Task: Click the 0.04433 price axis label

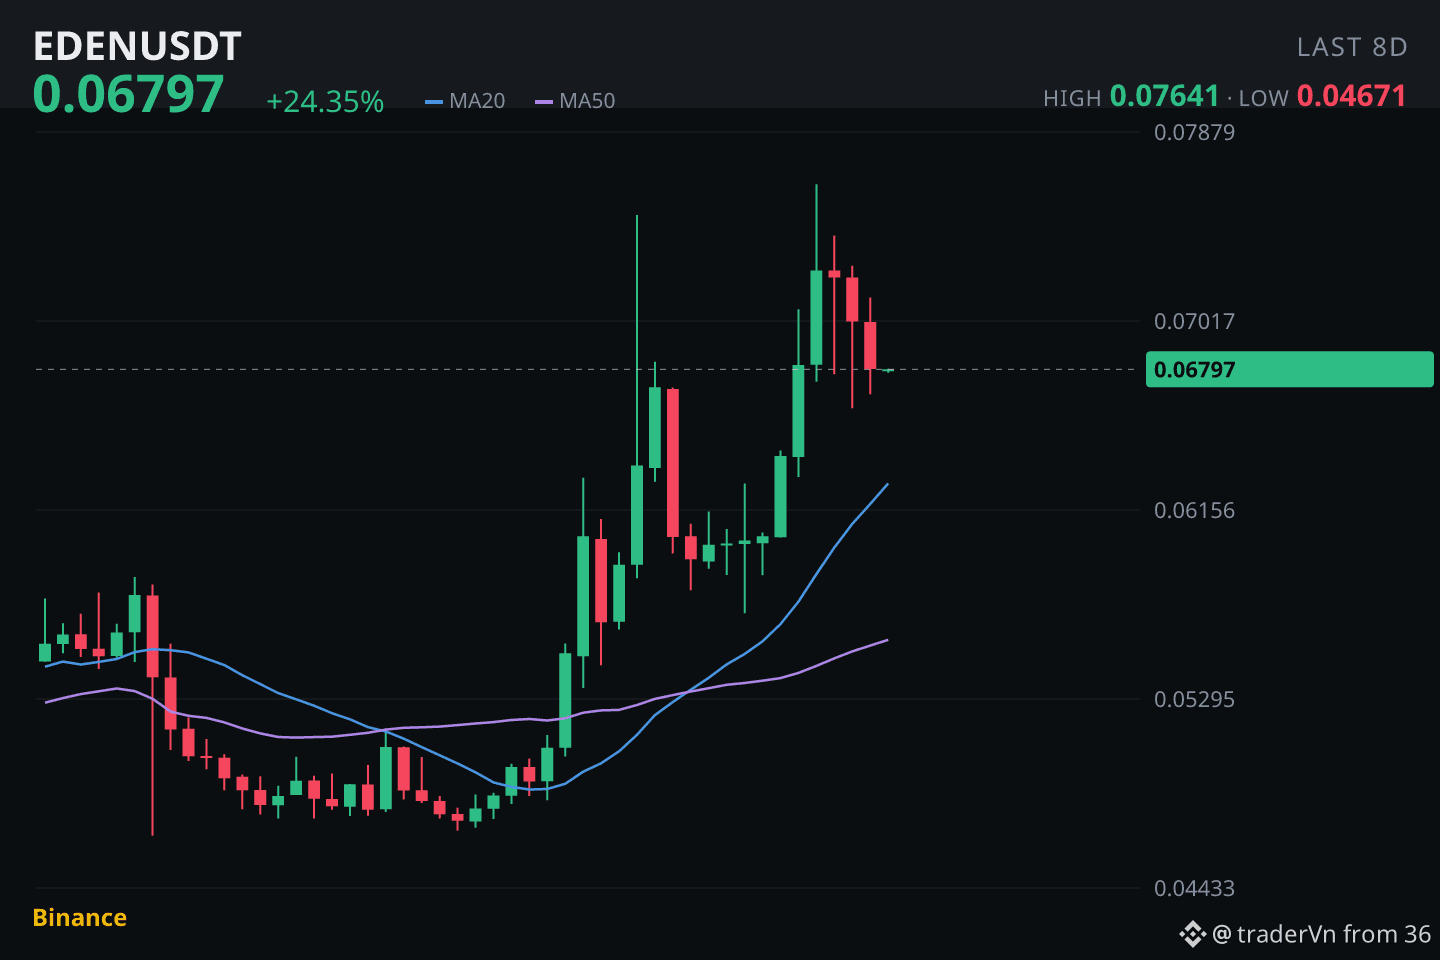Action: (x=1194, y=889)
